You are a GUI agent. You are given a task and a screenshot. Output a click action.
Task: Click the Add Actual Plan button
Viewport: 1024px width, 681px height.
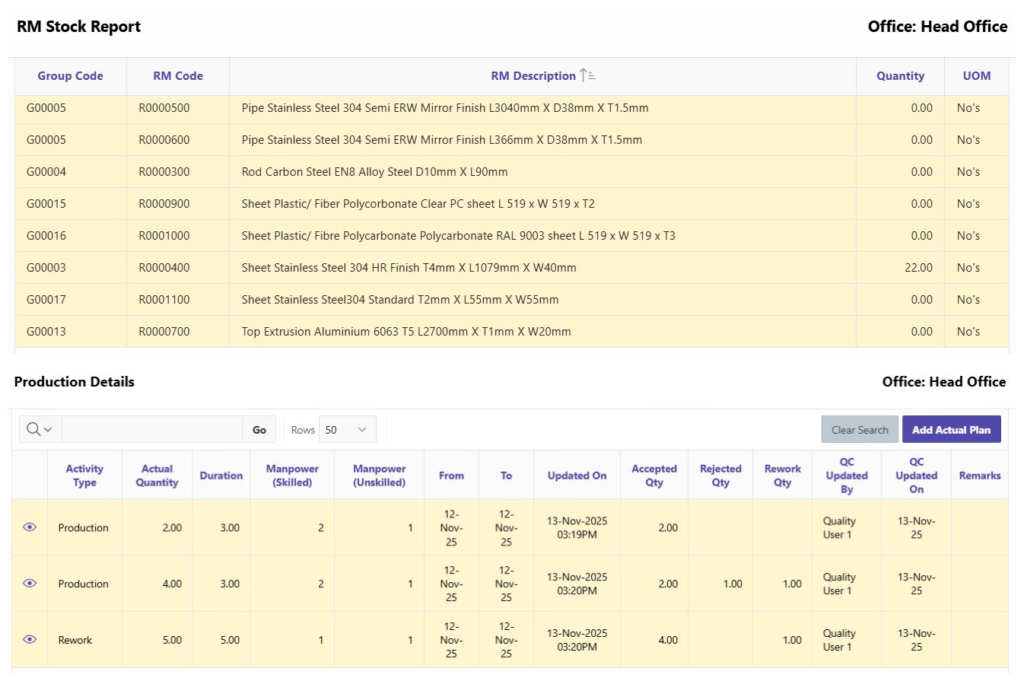950,430
